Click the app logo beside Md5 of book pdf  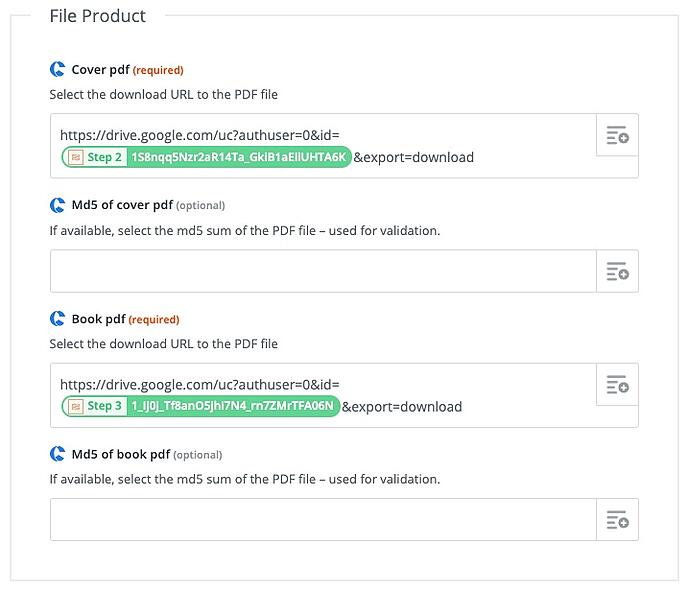(57, 454)
